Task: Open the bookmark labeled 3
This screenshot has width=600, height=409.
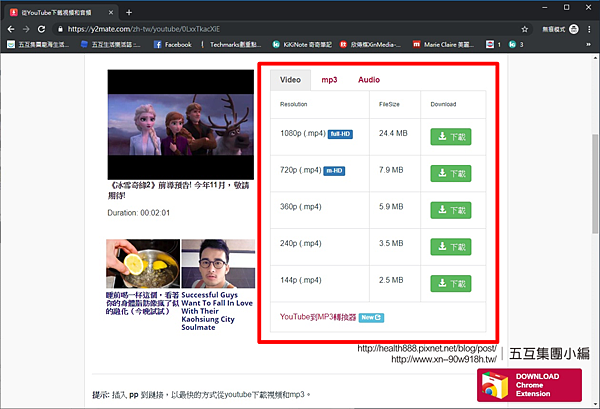Action: coord(516,44)
